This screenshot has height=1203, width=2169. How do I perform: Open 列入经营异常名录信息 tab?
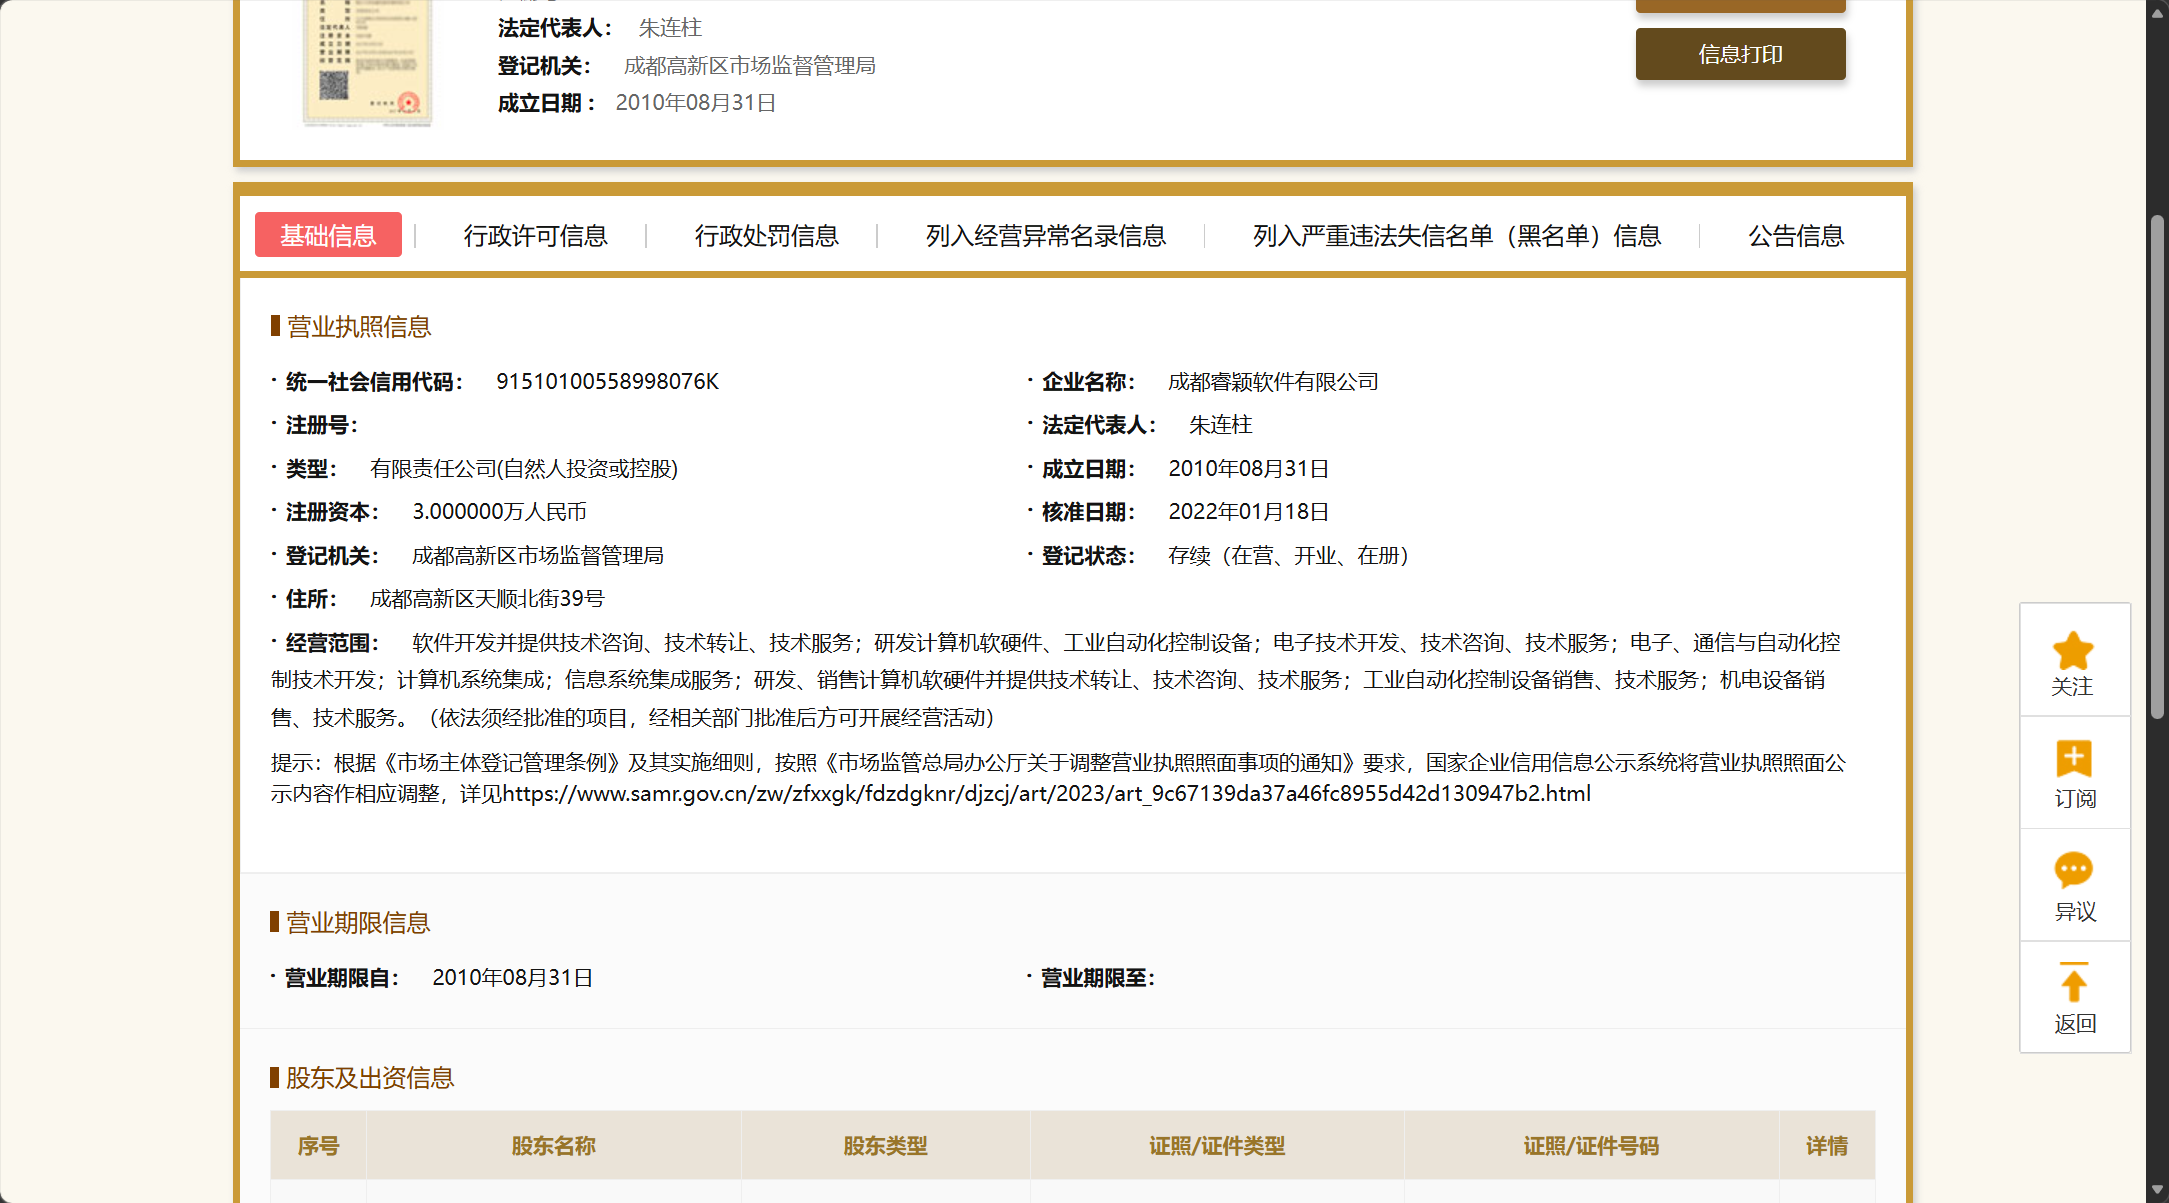pos(1045,236)
